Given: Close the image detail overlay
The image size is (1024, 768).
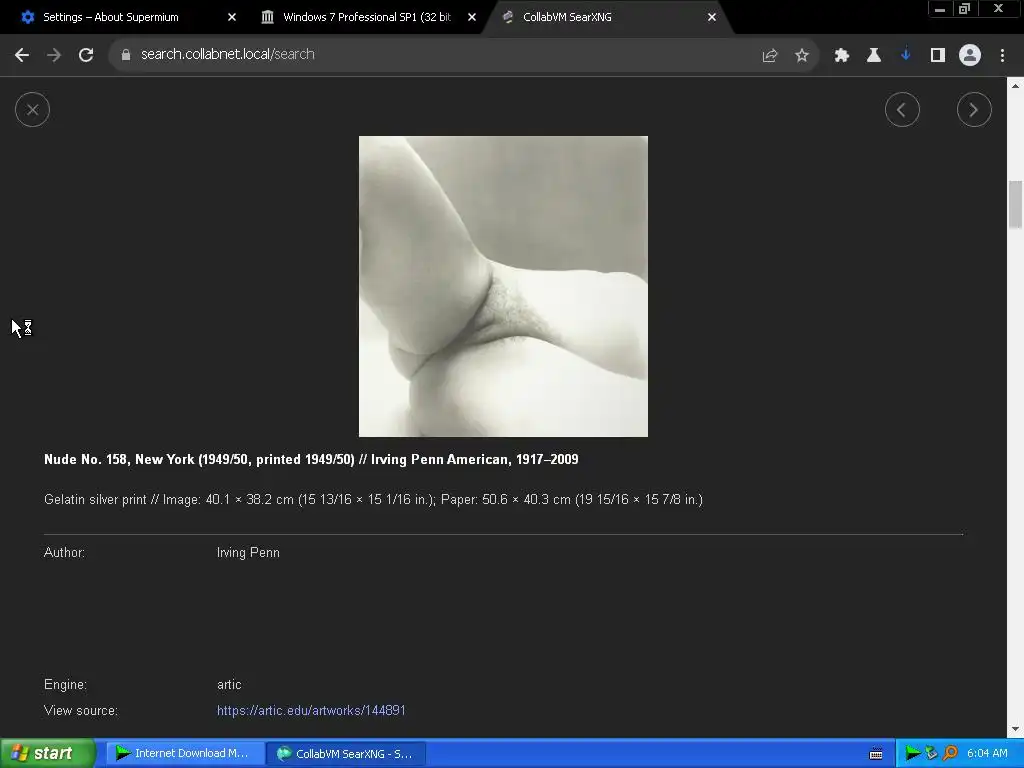Looking at the screenshot, I should click(32, 110).
